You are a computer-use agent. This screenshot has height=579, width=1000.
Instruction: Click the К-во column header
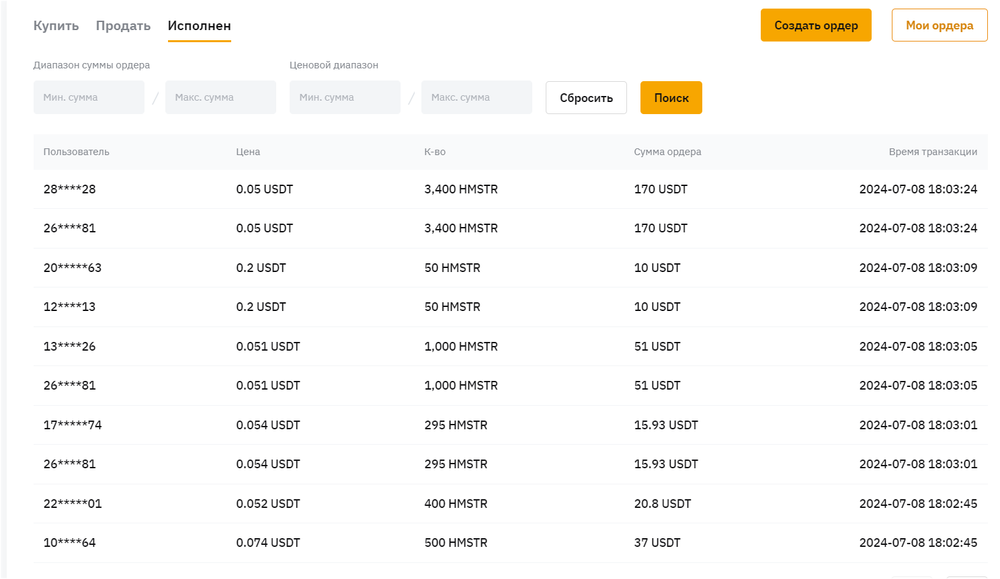click(x=435, y=152)
